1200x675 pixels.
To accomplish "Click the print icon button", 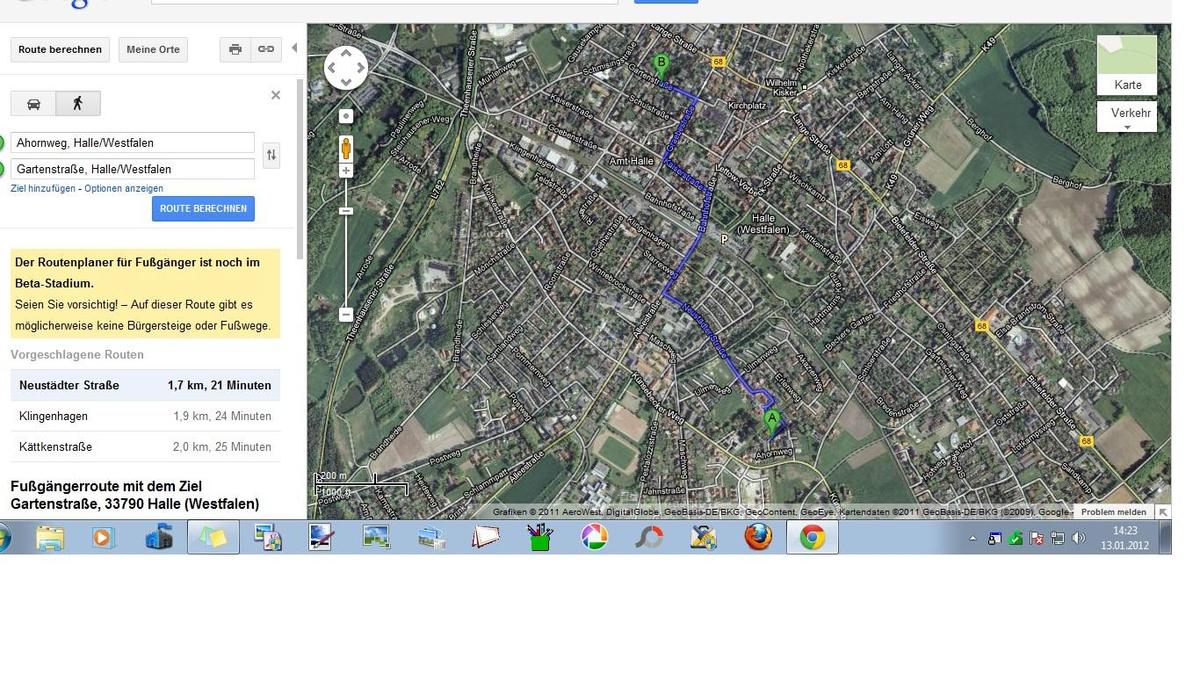I will pos(235,49).
